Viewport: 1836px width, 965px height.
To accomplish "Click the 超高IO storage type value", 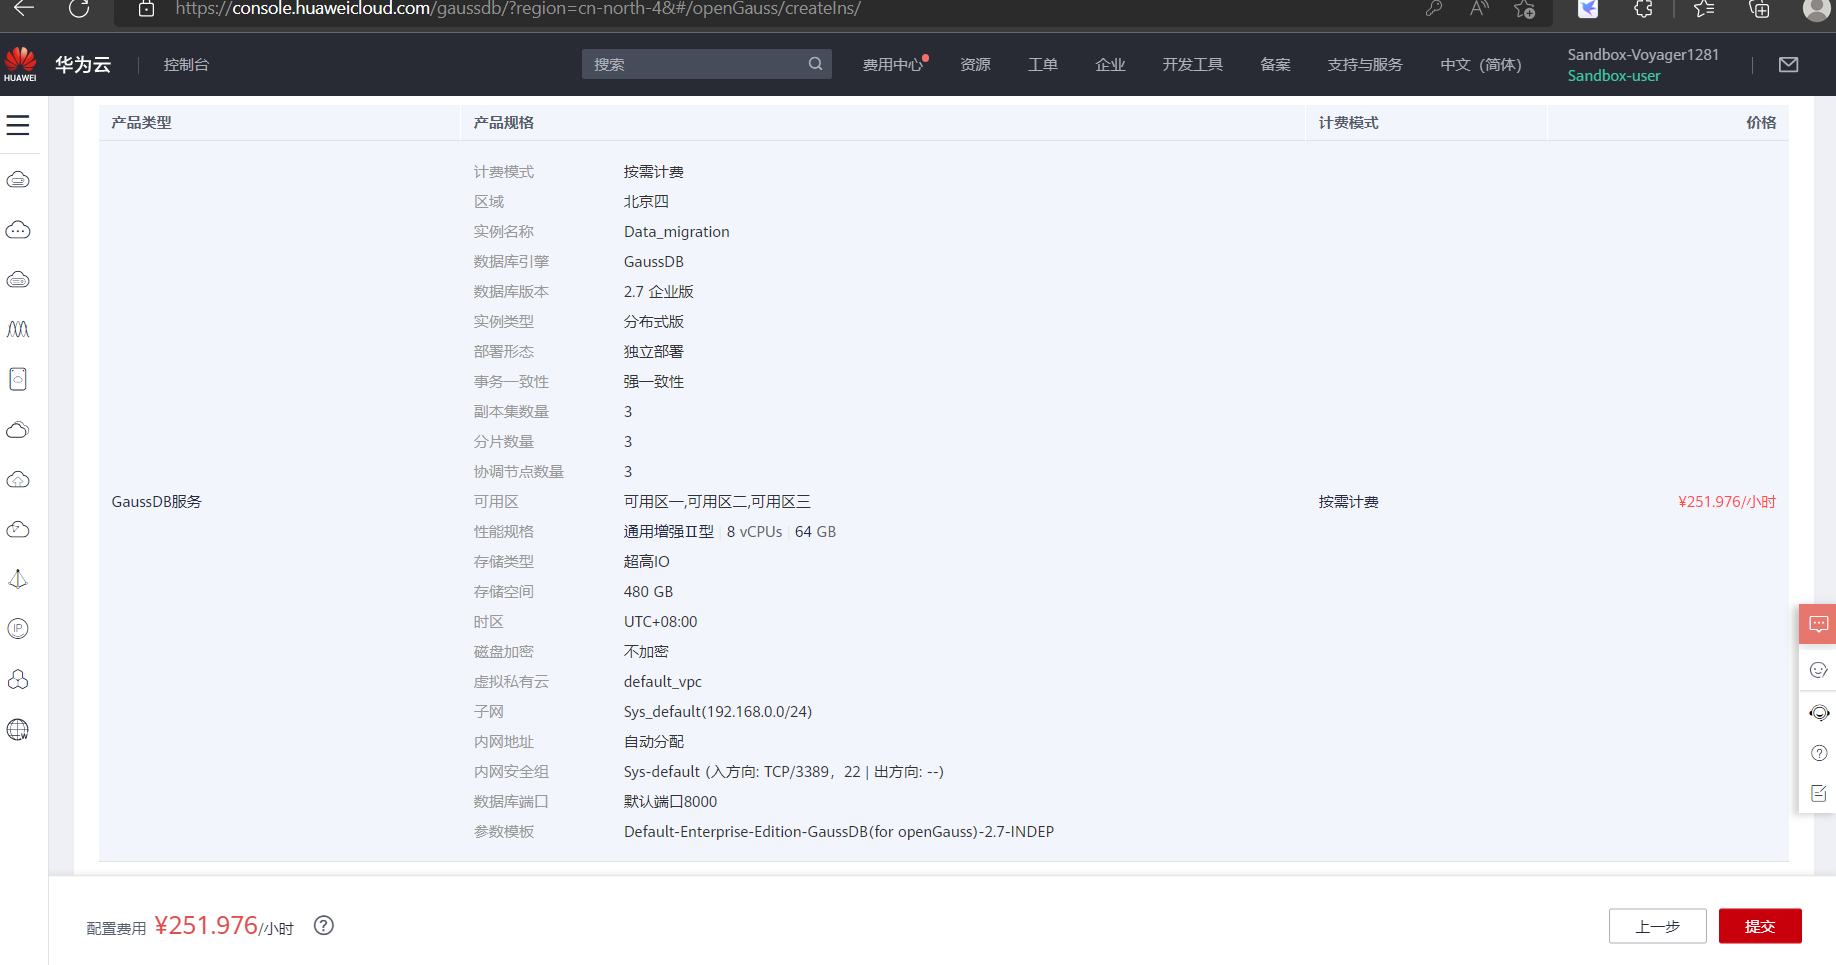I will (646, 562).
